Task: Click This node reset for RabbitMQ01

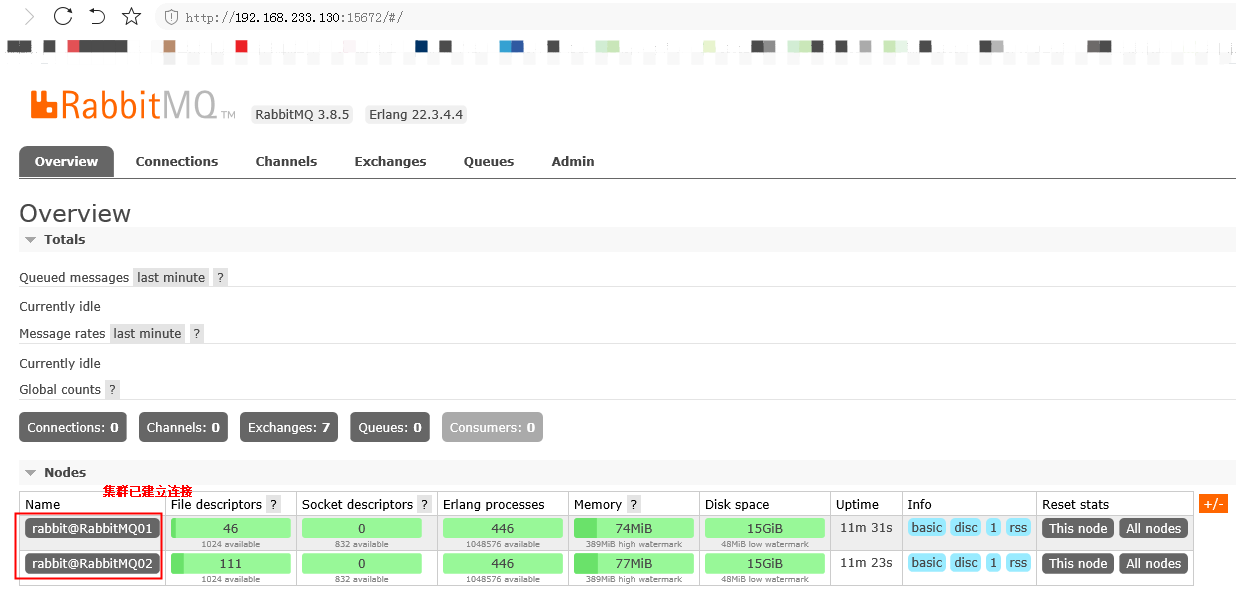Action: click(1078, 529)
